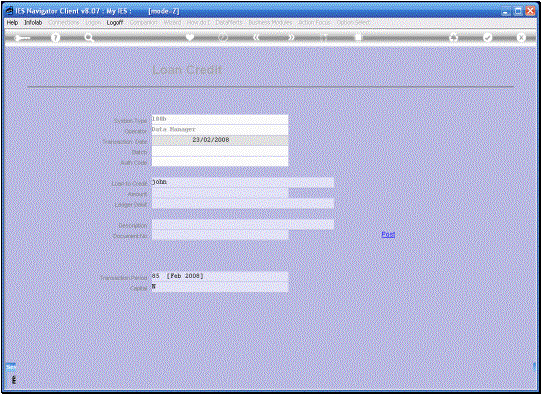Screen dimensions: 541x394
Task: Click the checkmark icon in the toolbar
Action: [487, 37]
